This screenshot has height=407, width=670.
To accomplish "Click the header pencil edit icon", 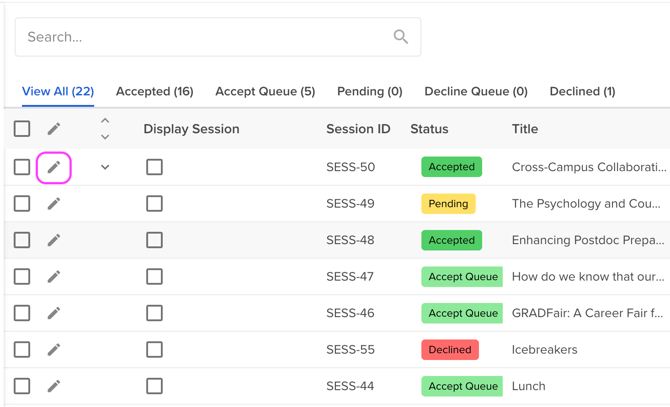I will click(x=54, y=129).
